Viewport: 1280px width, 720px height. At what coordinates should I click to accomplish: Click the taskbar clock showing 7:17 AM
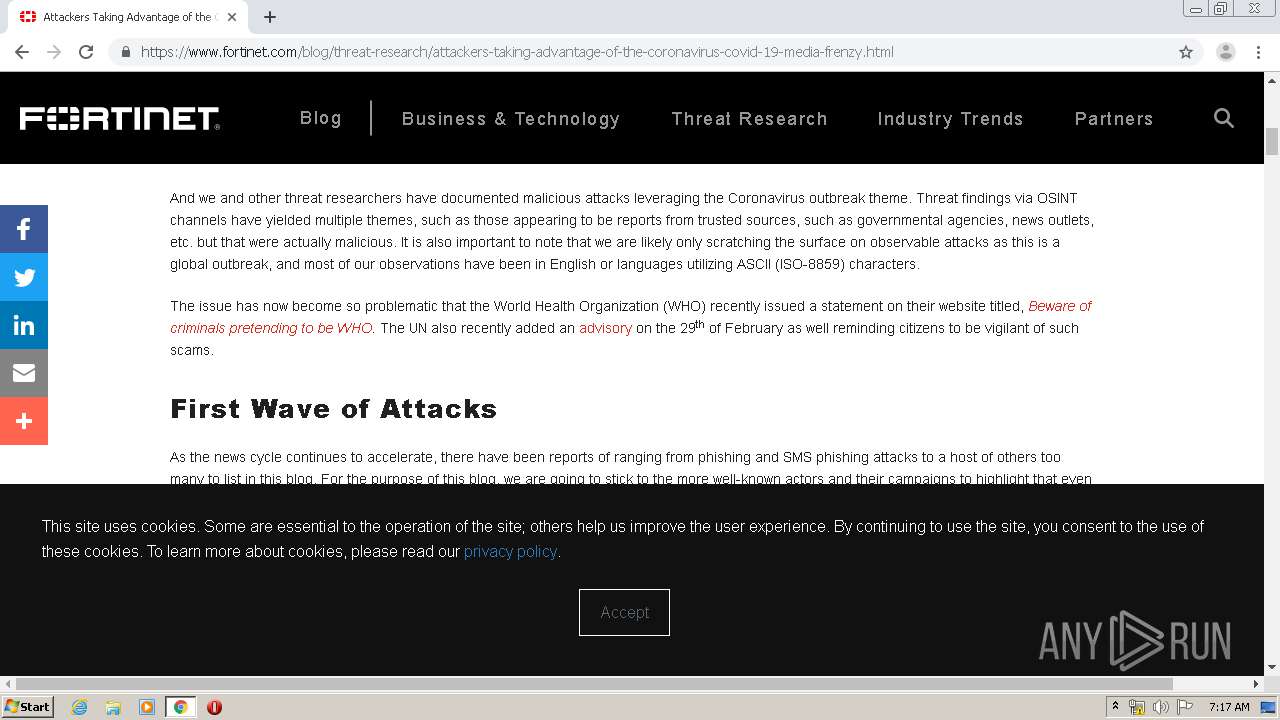1229,707
